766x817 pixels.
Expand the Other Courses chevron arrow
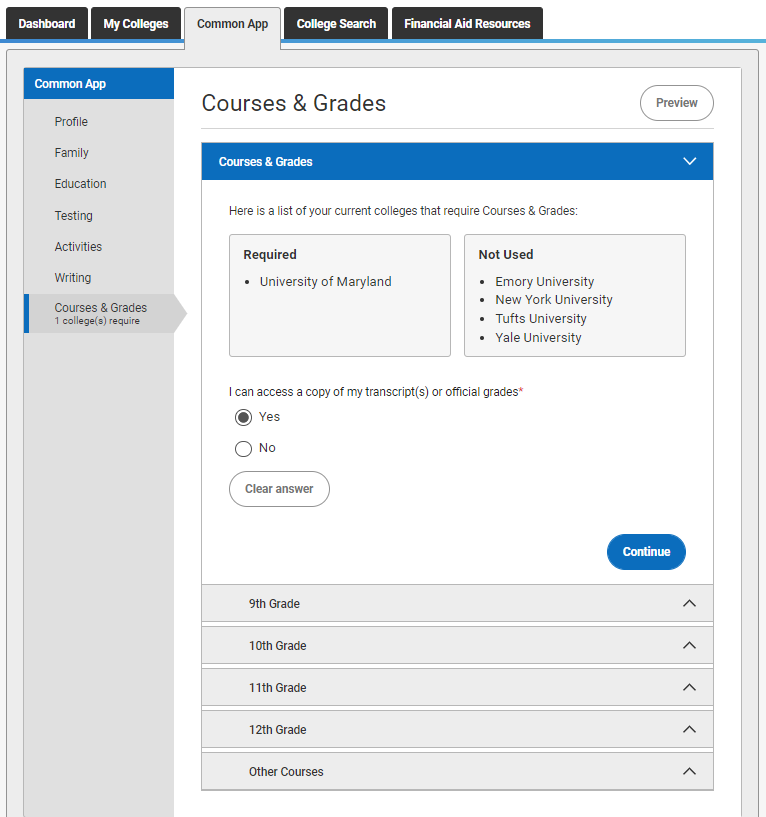coord(689,771)
